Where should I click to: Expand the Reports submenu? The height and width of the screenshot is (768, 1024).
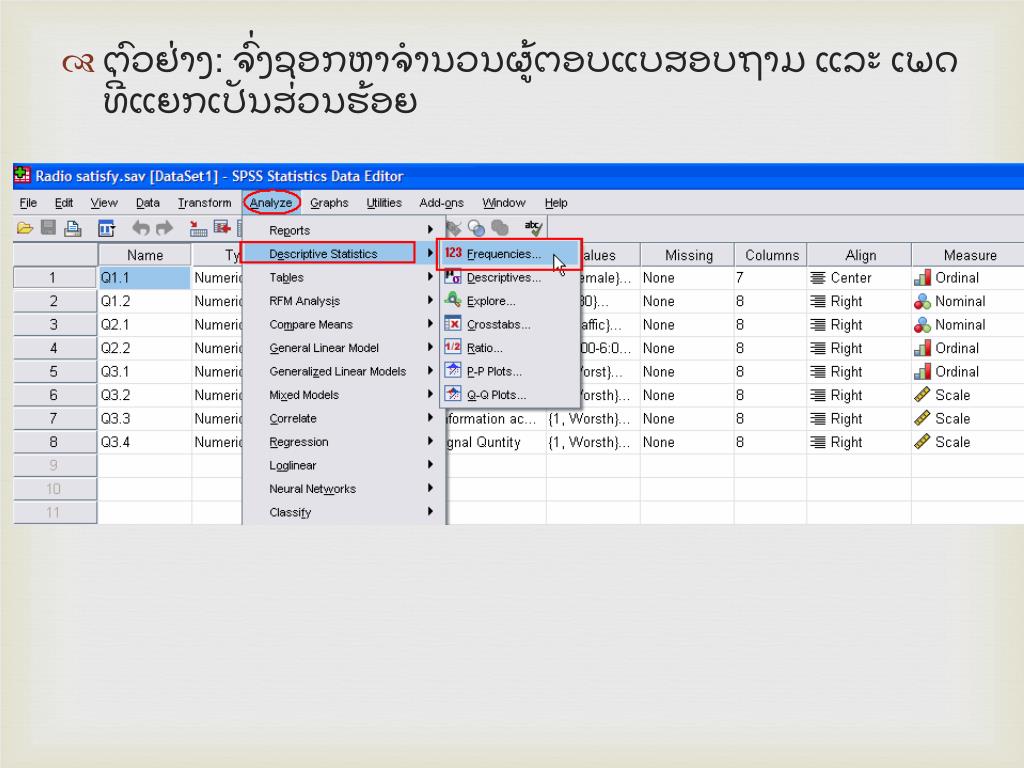click(344, 230)
